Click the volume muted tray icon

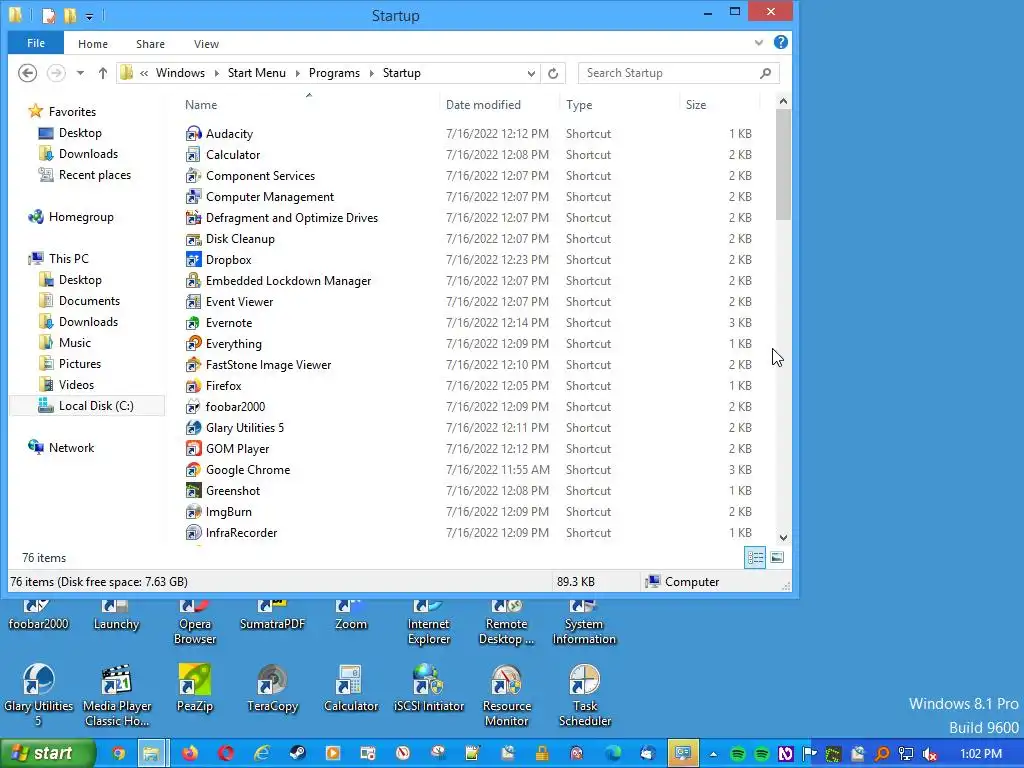(930, 754)
